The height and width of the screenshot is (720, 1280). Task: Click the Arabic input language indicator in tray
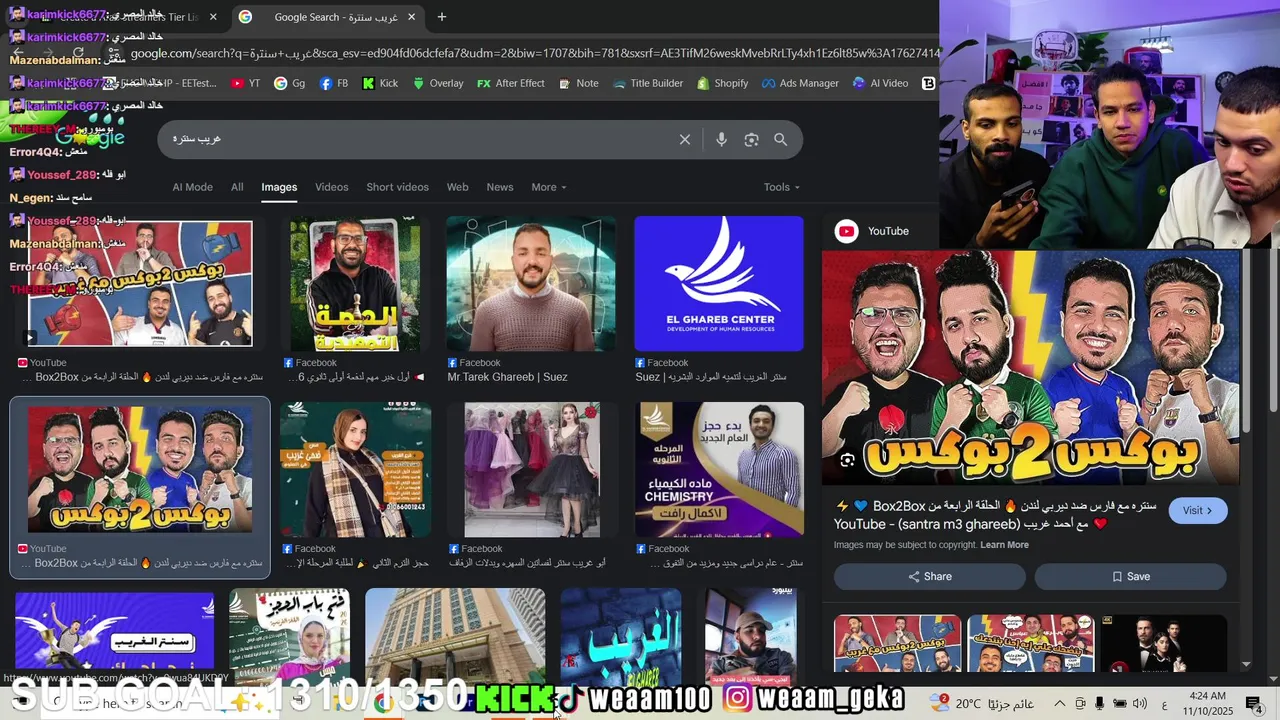[1166, 703]
